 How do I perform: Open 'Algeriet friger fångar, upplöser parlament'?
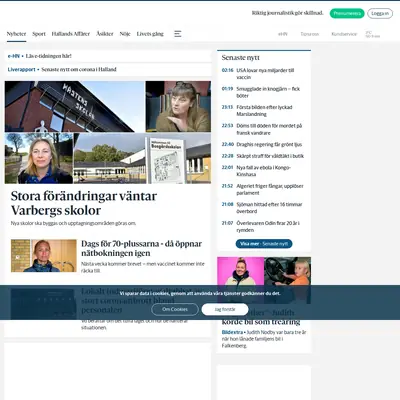270,189
